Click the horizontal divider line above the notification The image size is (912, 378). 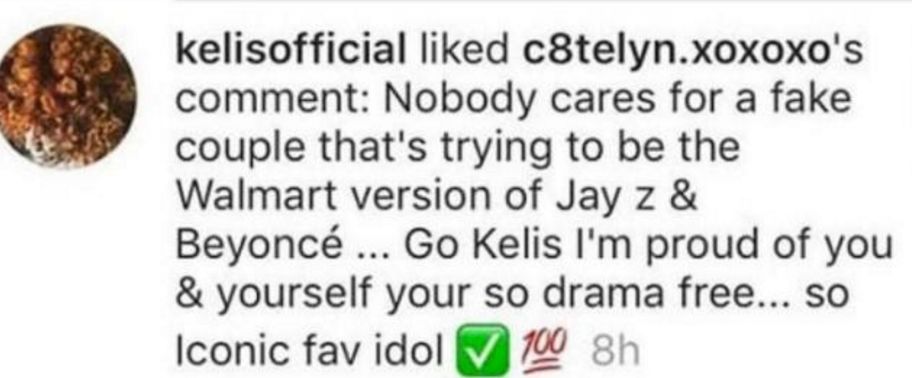point(543,2)
